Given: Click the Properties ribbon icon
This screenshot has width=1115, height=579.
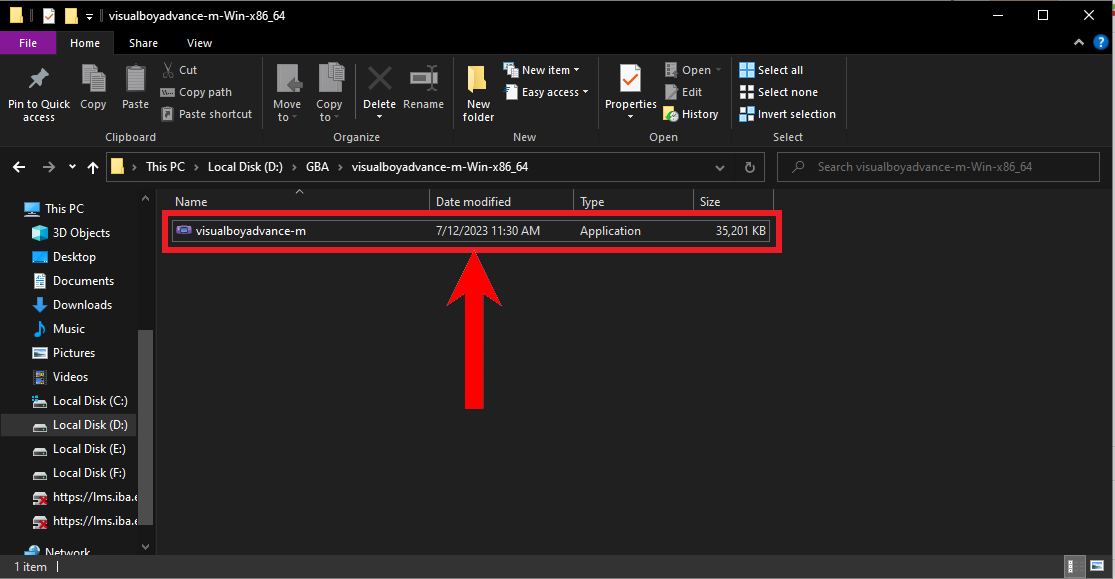Looking at the screenshot, I should click(630, 78).
